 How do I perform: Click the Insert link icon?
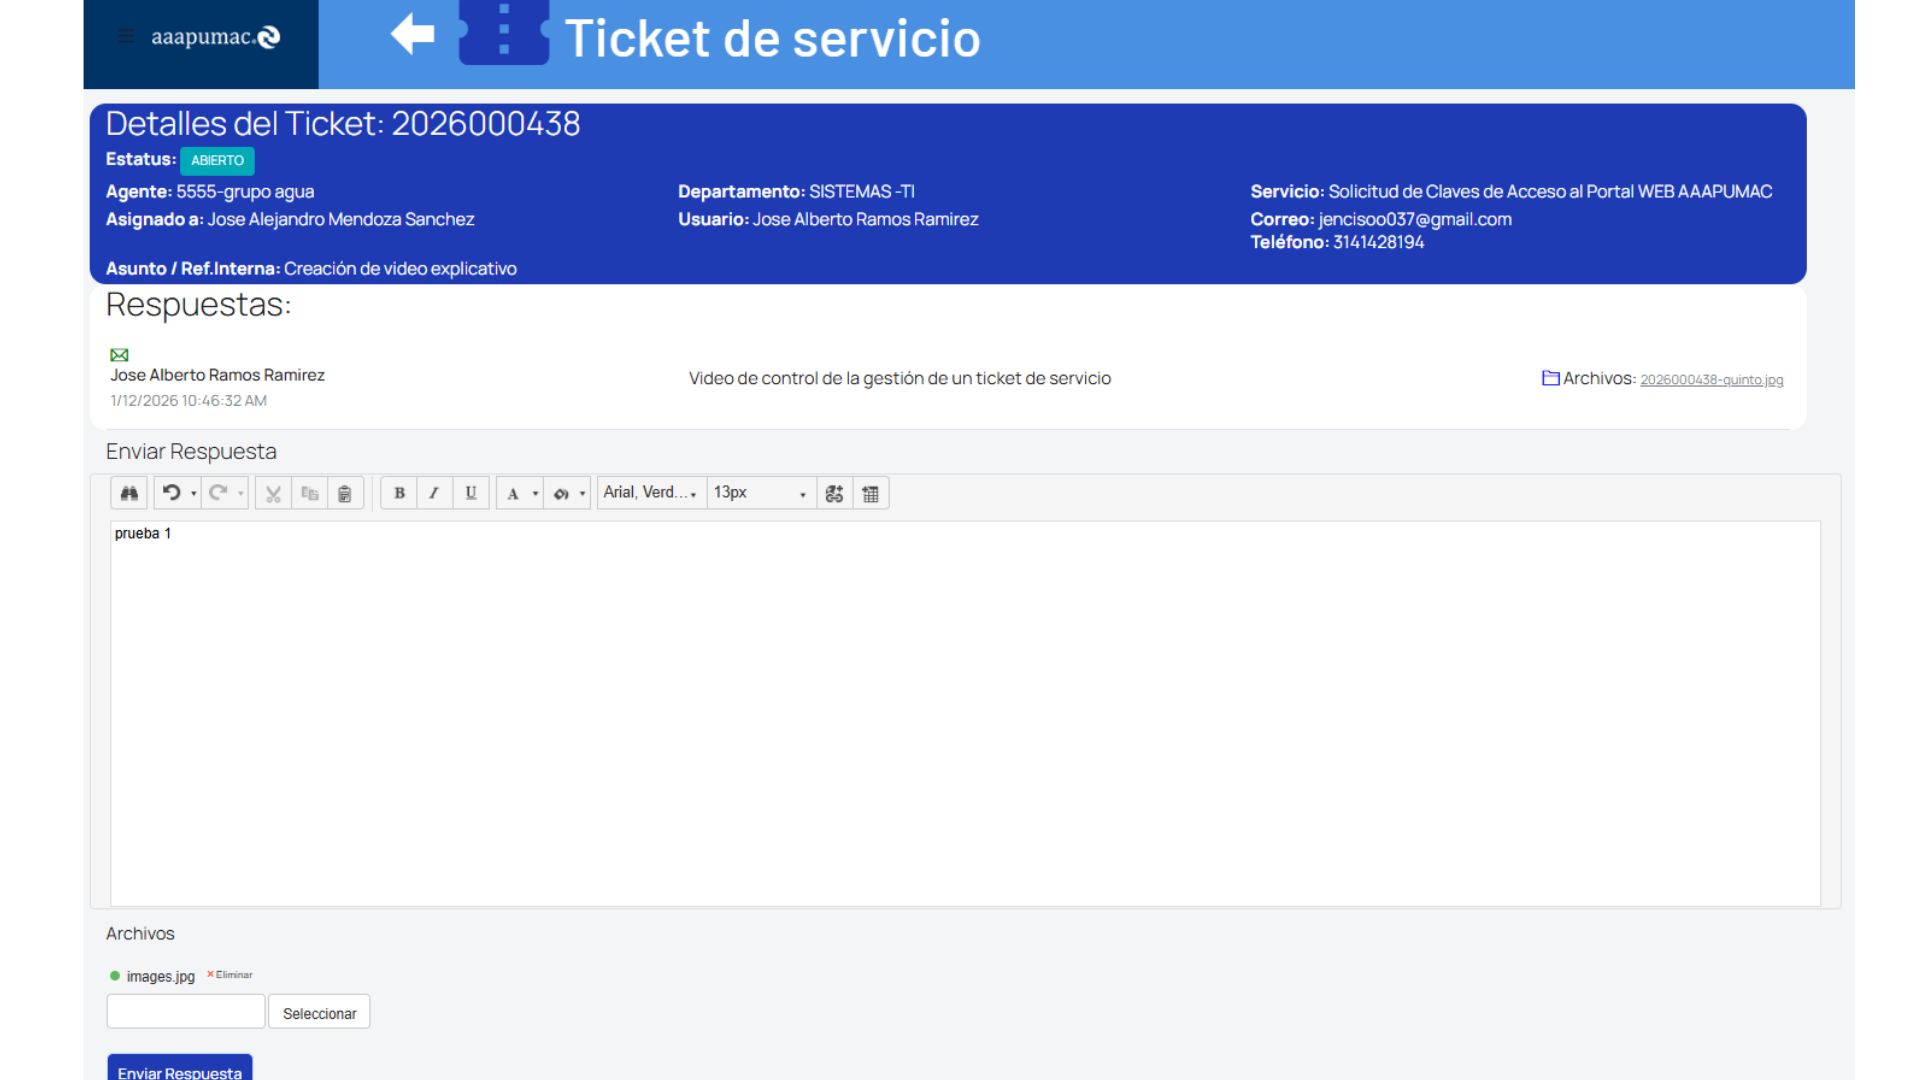tap(834, 493)
